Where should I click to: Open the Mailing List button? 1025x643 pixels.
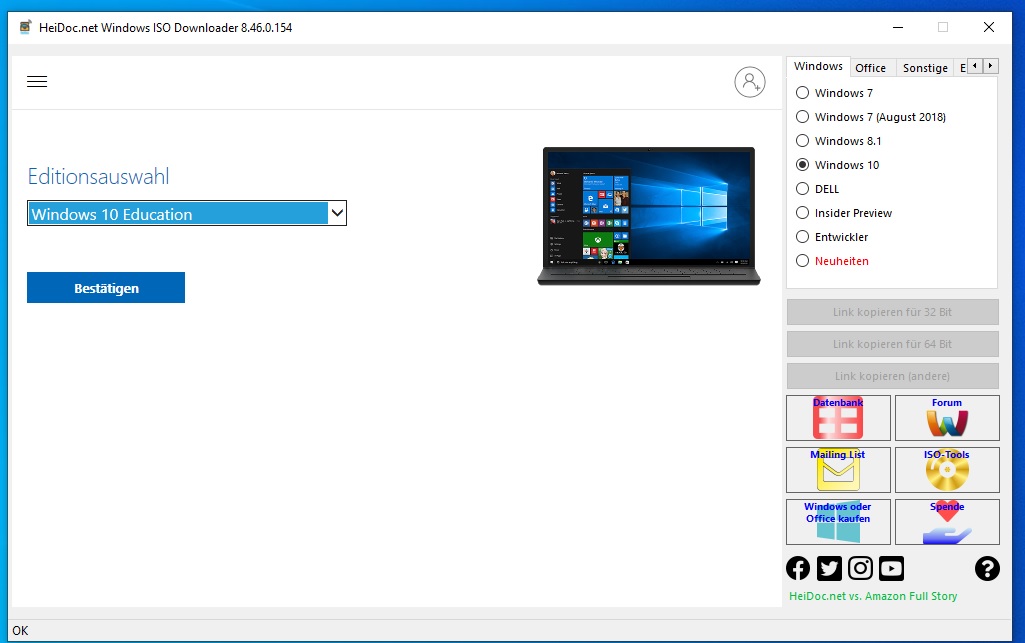click(x=838, y=470)
